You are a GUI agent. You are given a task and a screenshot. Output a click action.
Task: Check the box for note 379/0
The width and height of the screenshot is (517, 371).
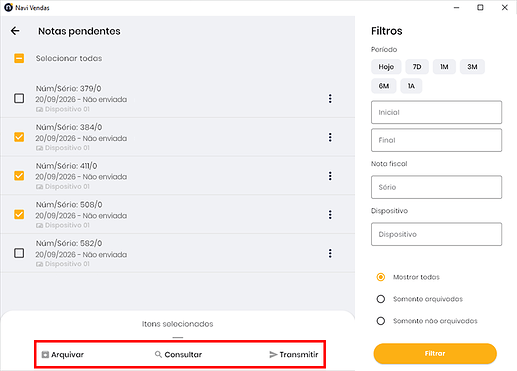(19, 98)
